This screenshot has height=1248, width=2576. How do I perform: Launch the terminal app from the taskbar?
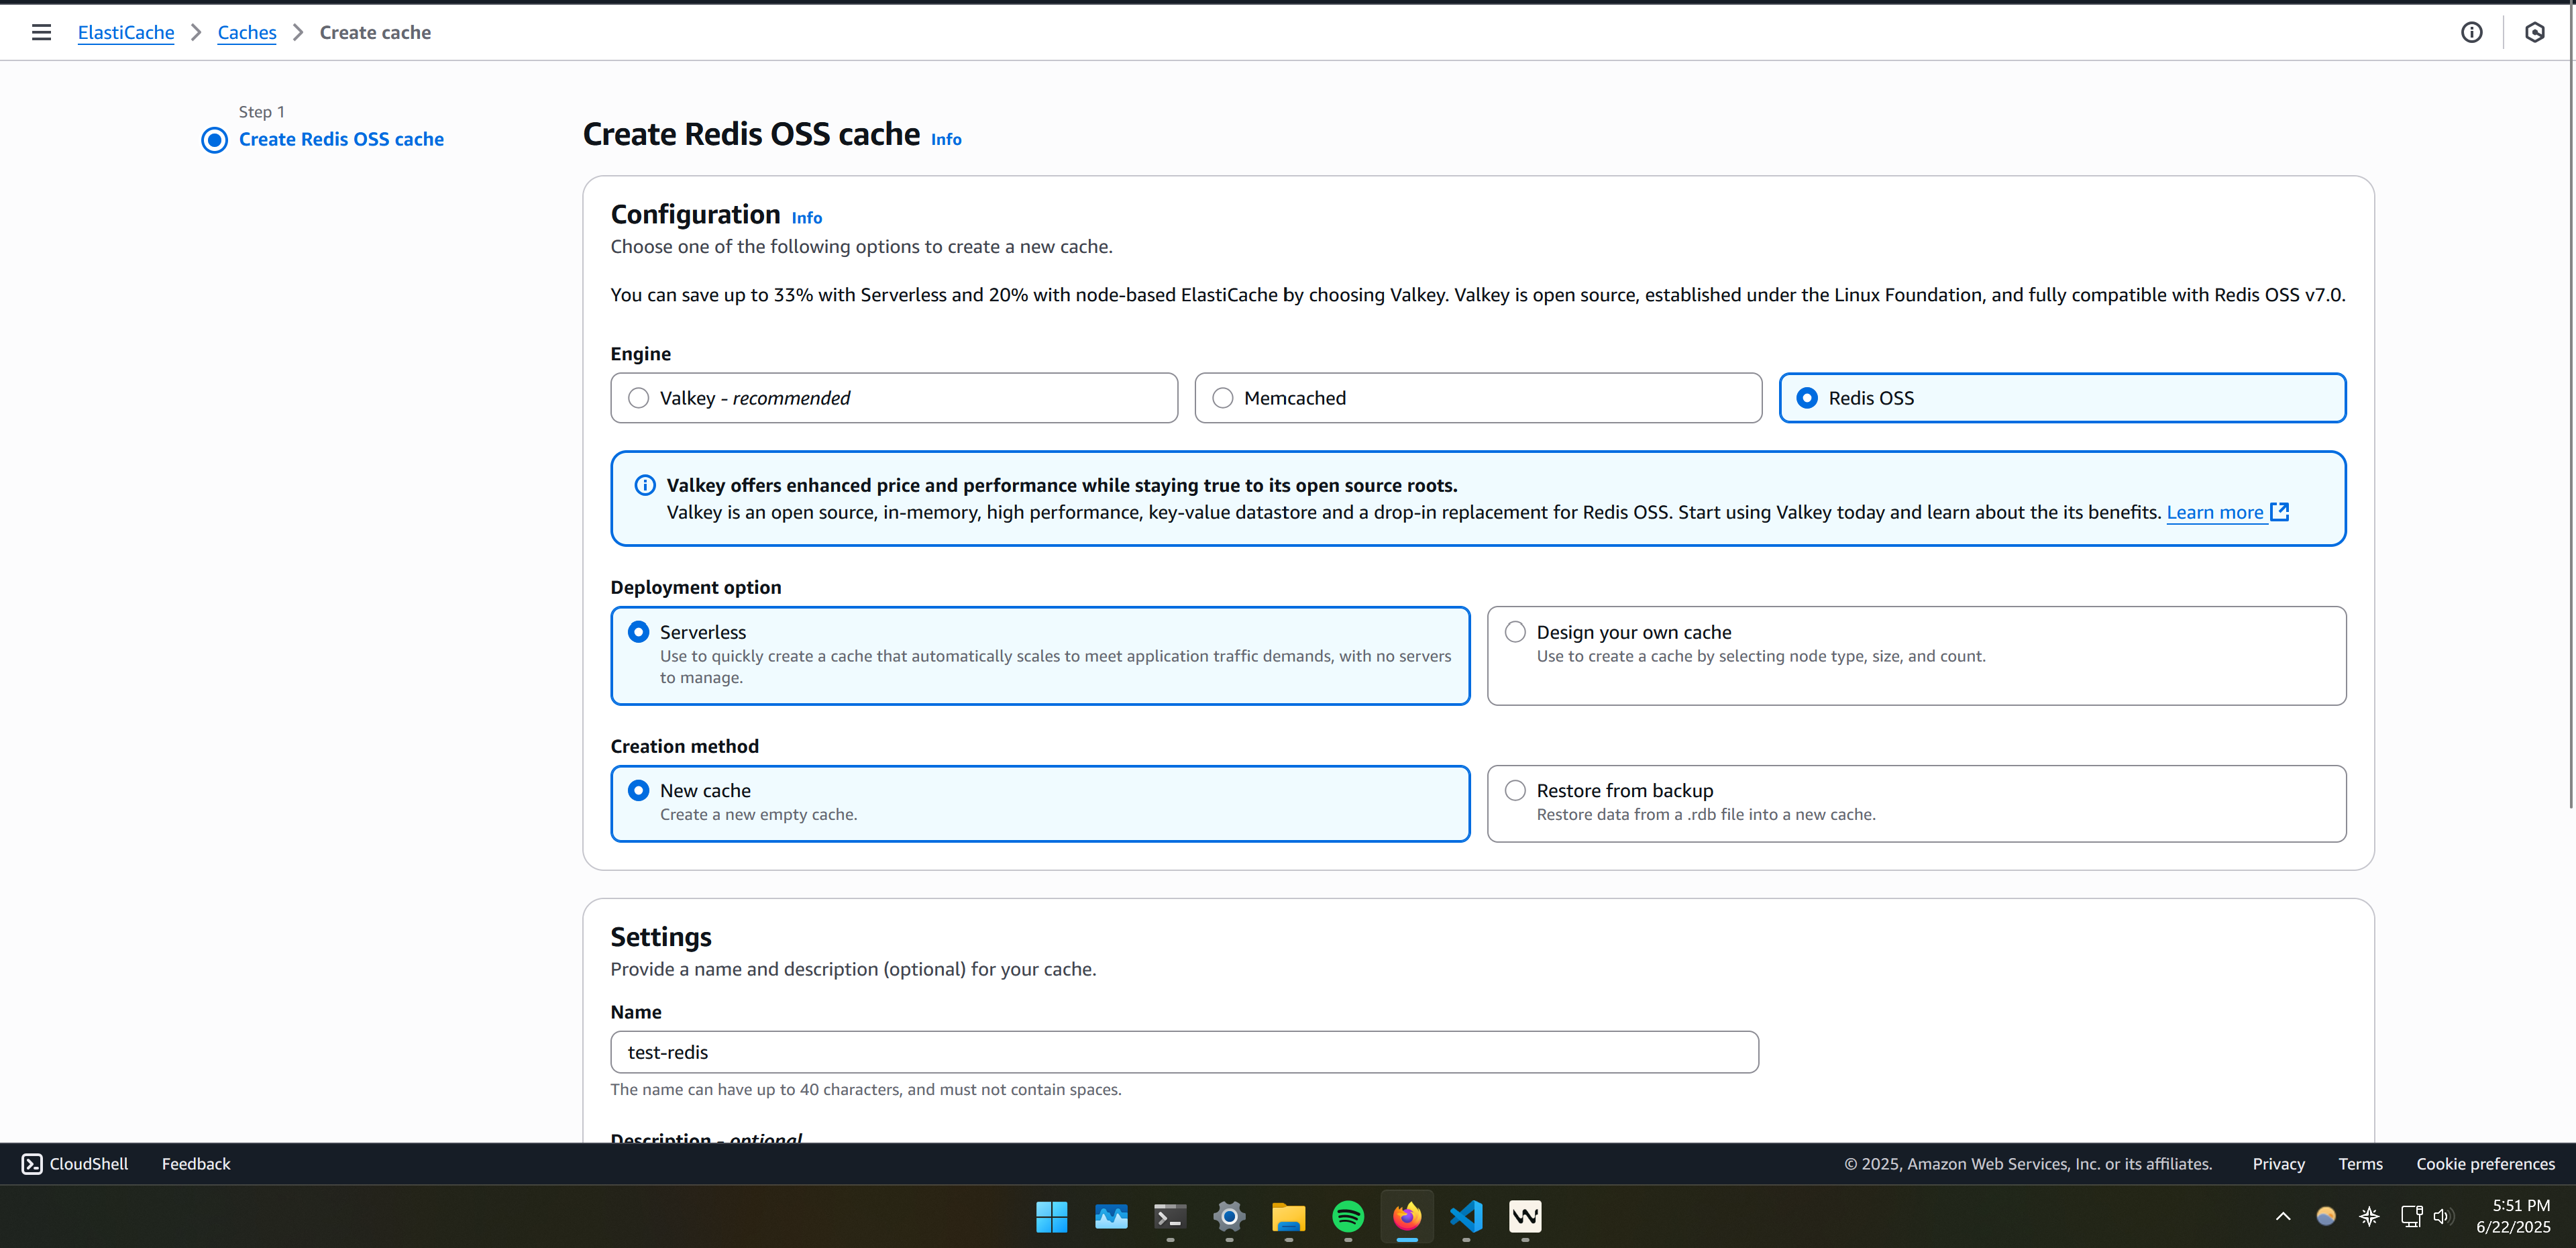1169,1216
